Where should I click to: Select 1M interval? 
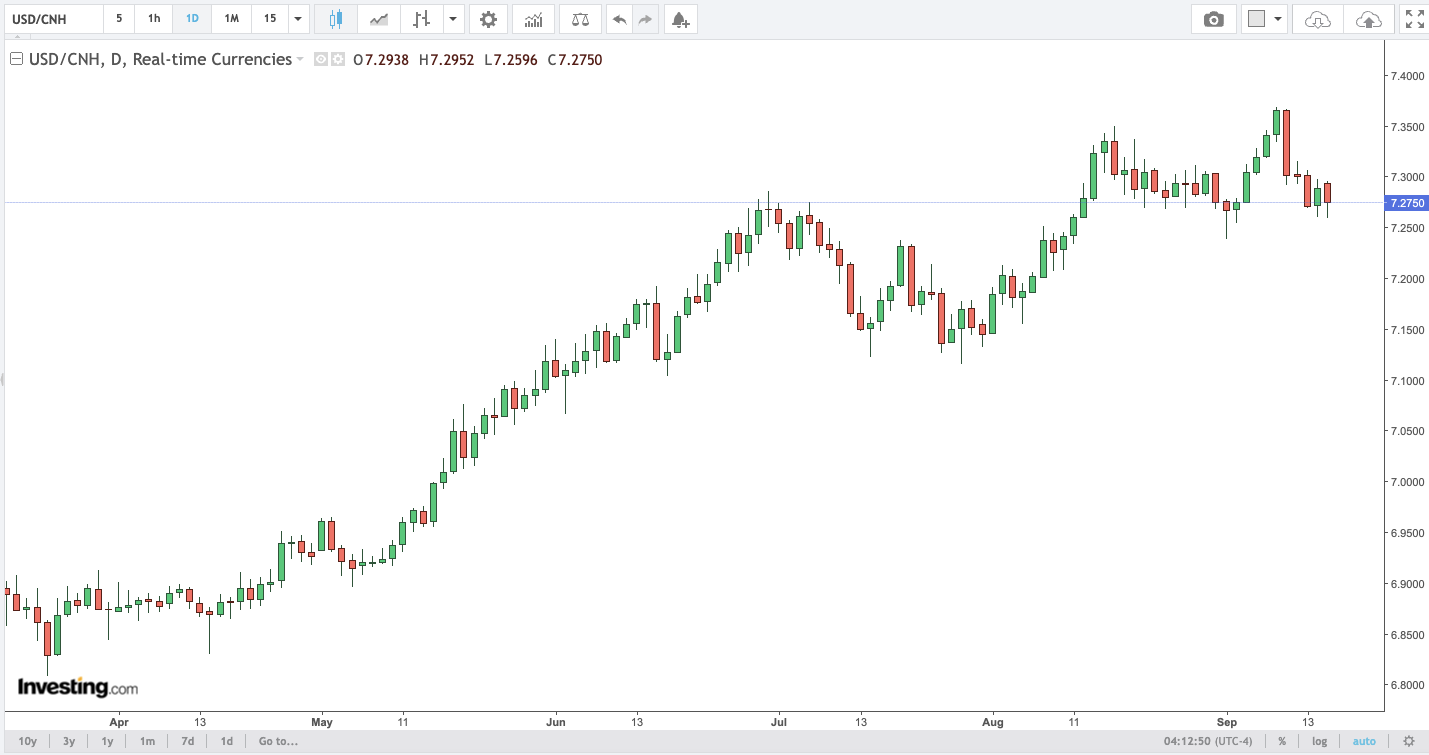point(231,19)
